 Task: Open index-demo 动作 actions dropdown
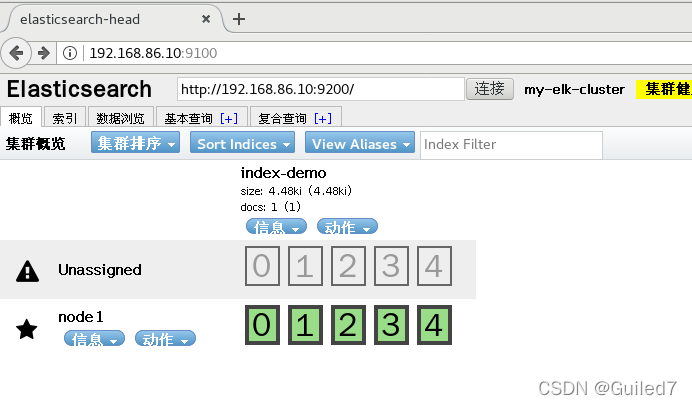[x=347, y=226]
